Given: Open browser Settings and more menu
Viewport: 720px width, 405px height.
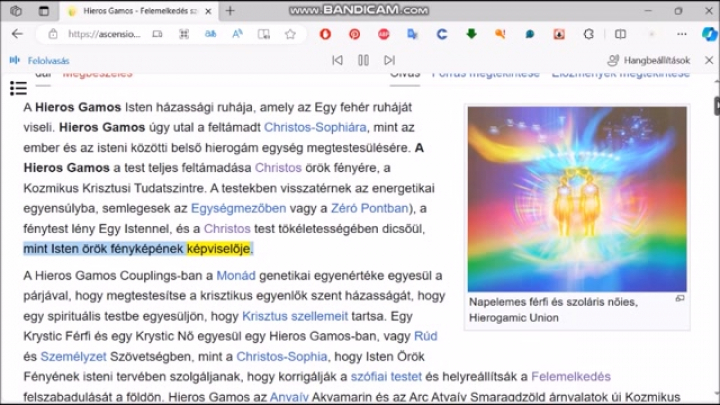Looking at the screenshot, I should pos(682,34).
